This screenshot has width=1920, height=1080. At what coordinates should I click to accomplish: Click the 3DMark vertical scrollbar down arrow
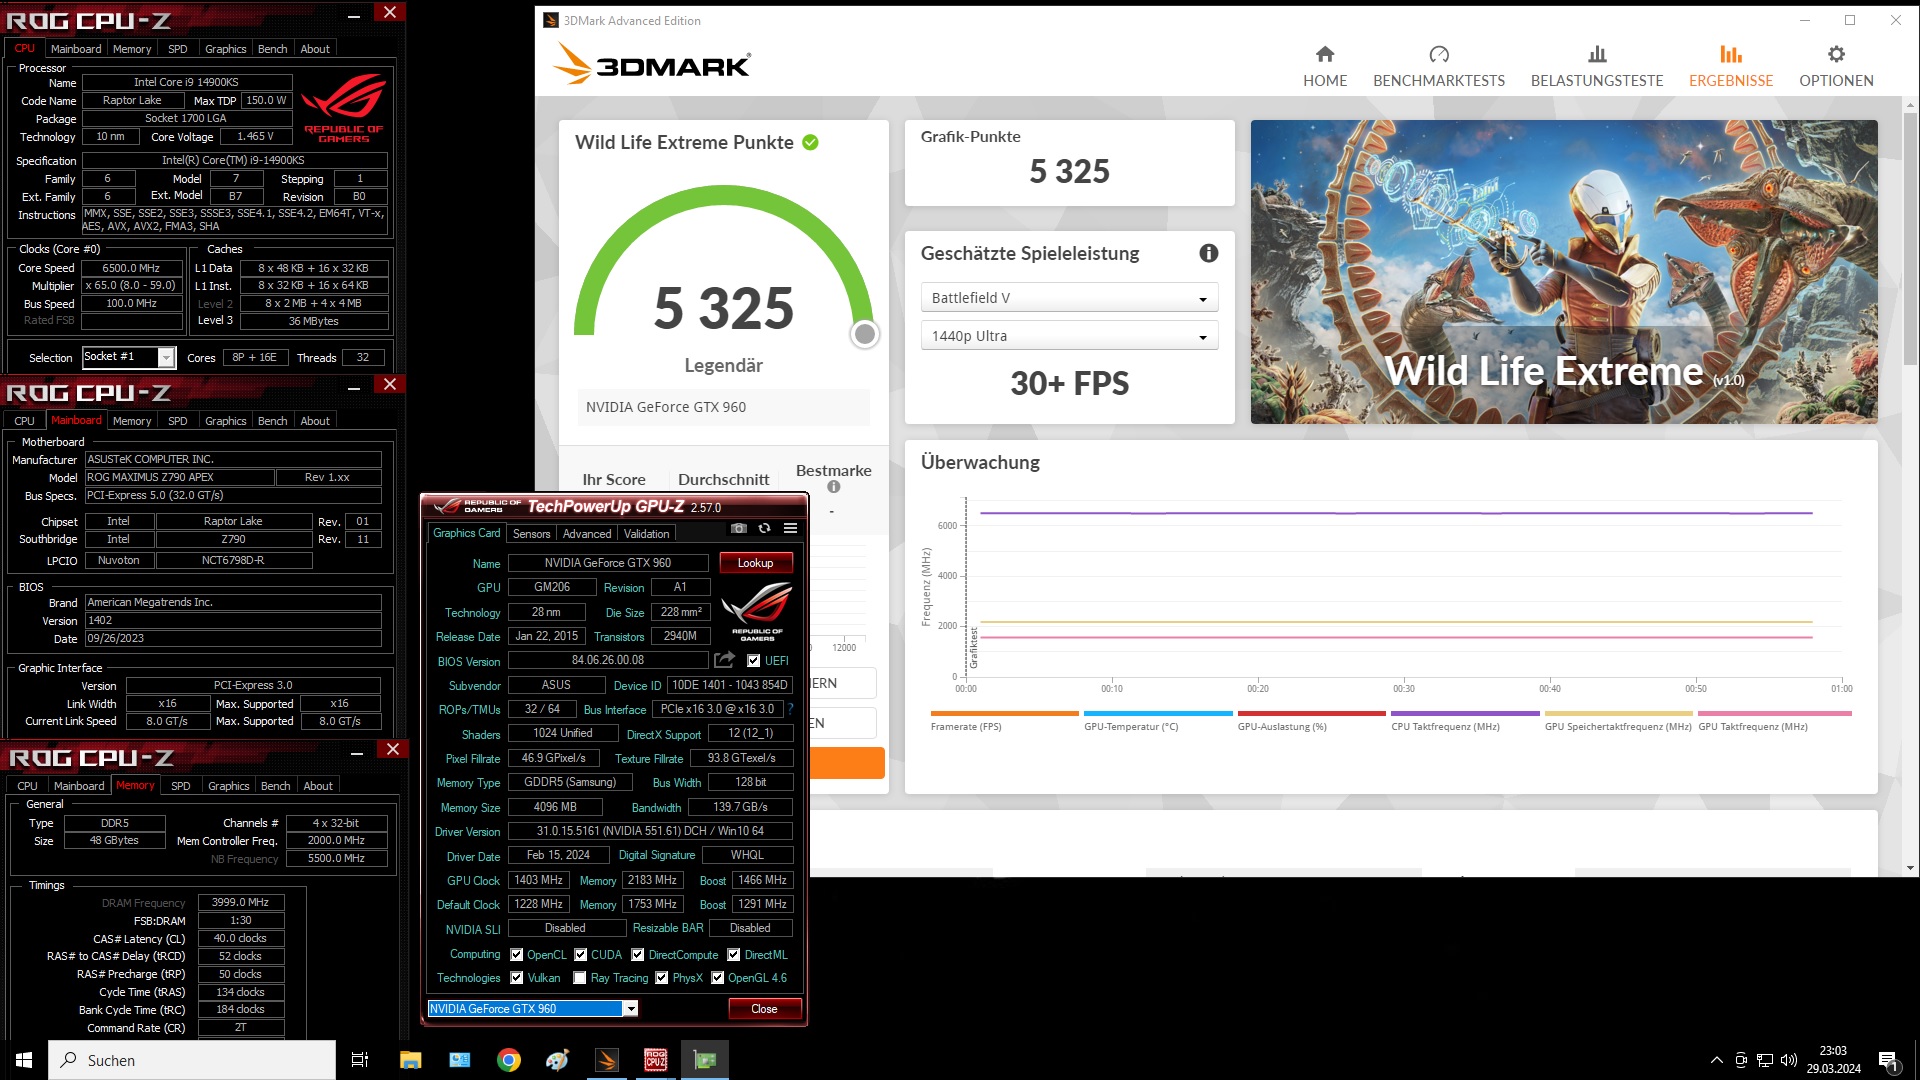point(1911,868)
